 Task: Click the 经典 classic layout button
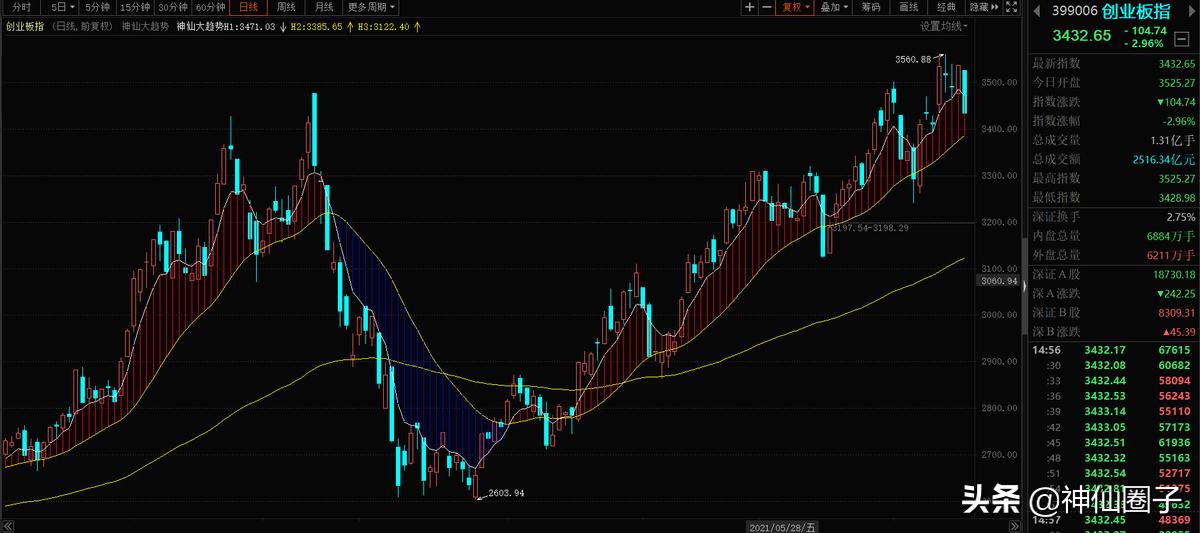pos(947,8)
